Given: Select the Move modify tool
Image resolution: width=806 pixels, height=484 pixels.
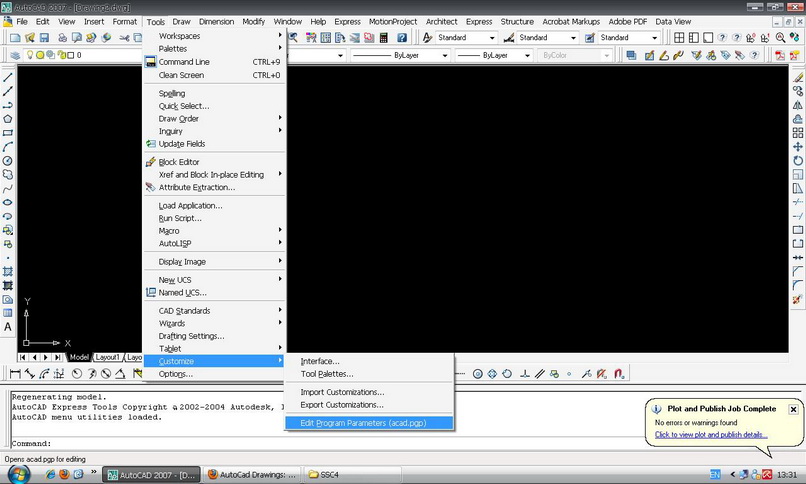Looking at the screenshot, I should (797, 147).
